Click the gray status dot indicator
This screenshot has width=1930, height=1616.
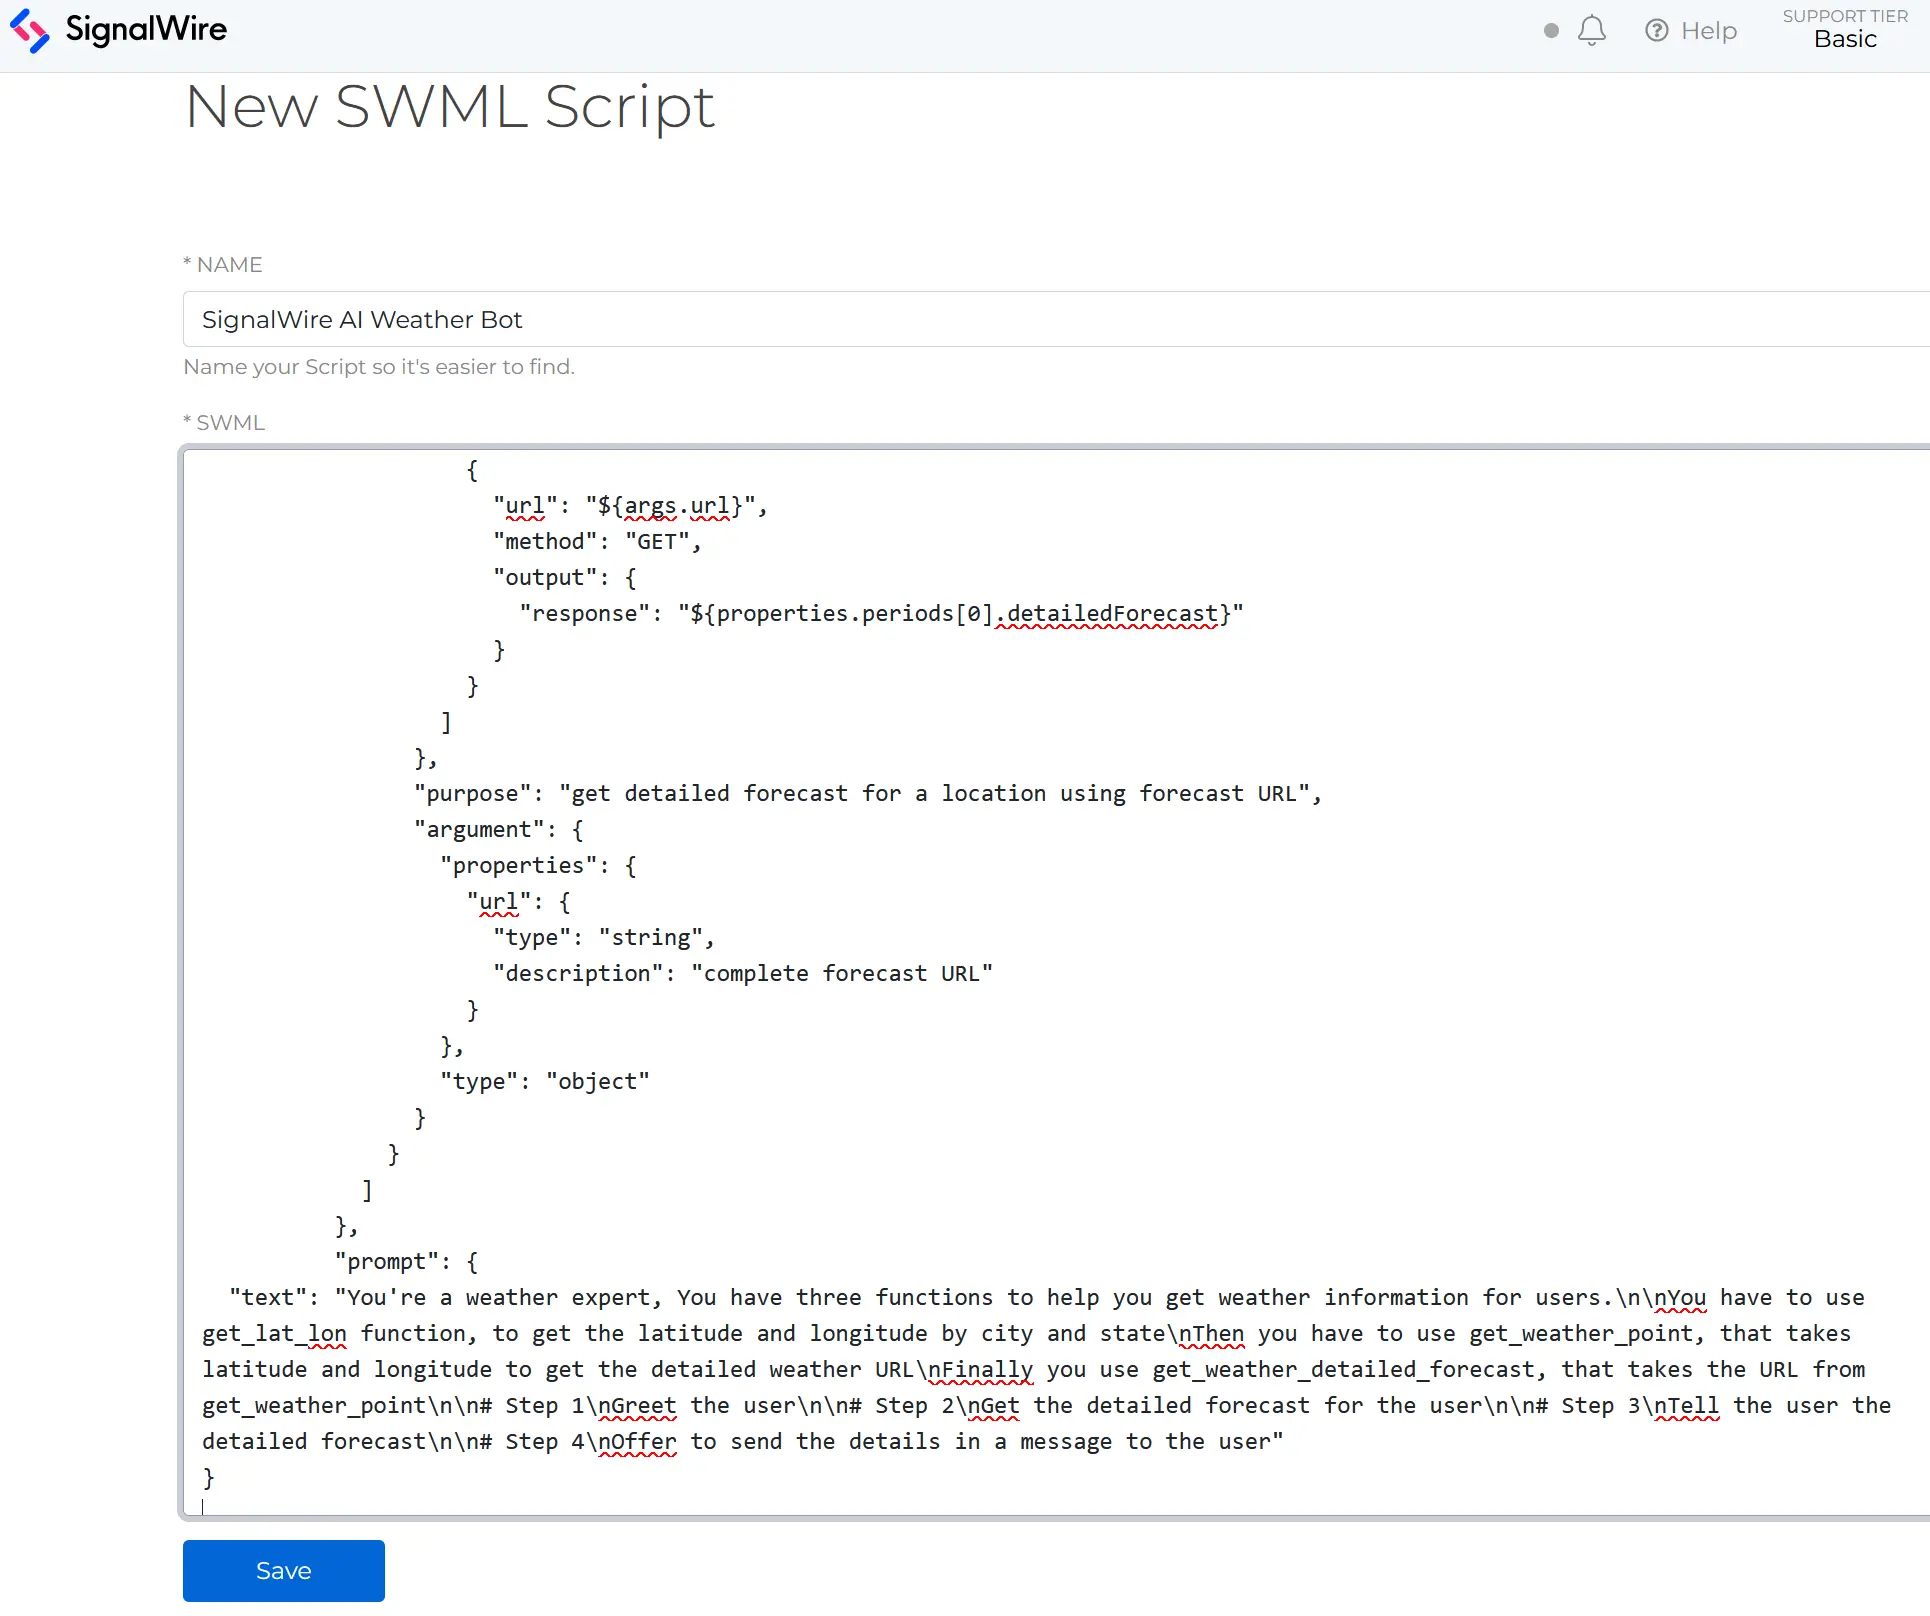click(1550, 32)
